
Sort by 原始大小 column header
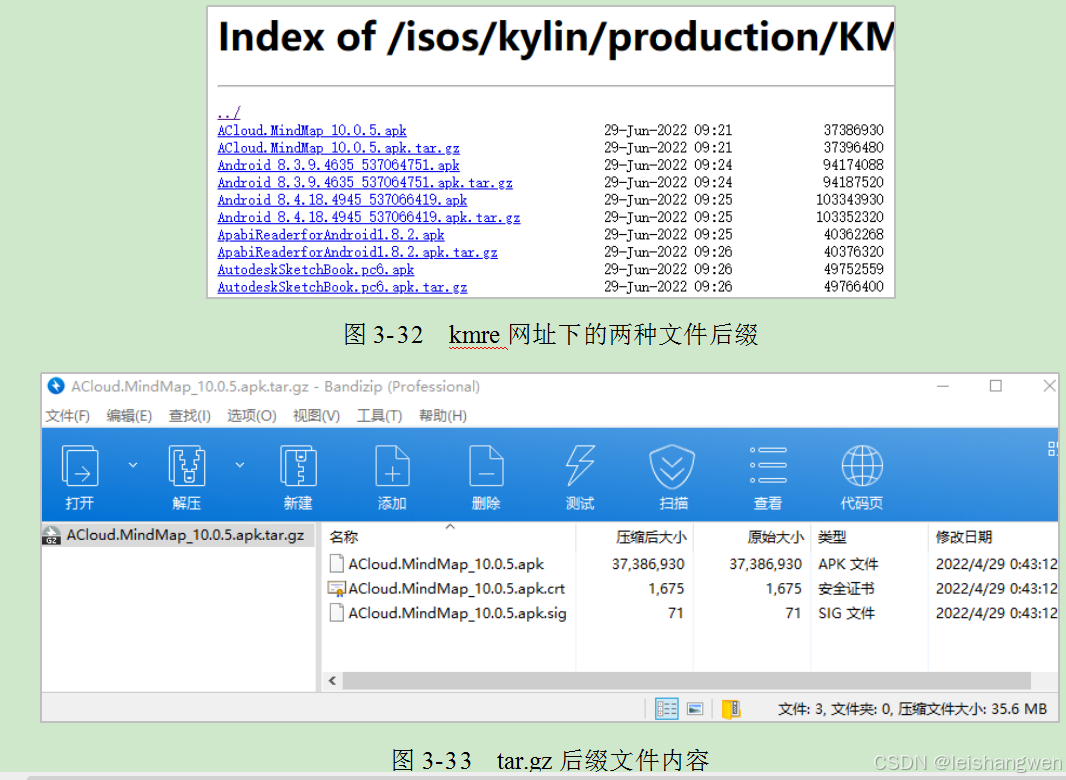(x=752, y=537)
